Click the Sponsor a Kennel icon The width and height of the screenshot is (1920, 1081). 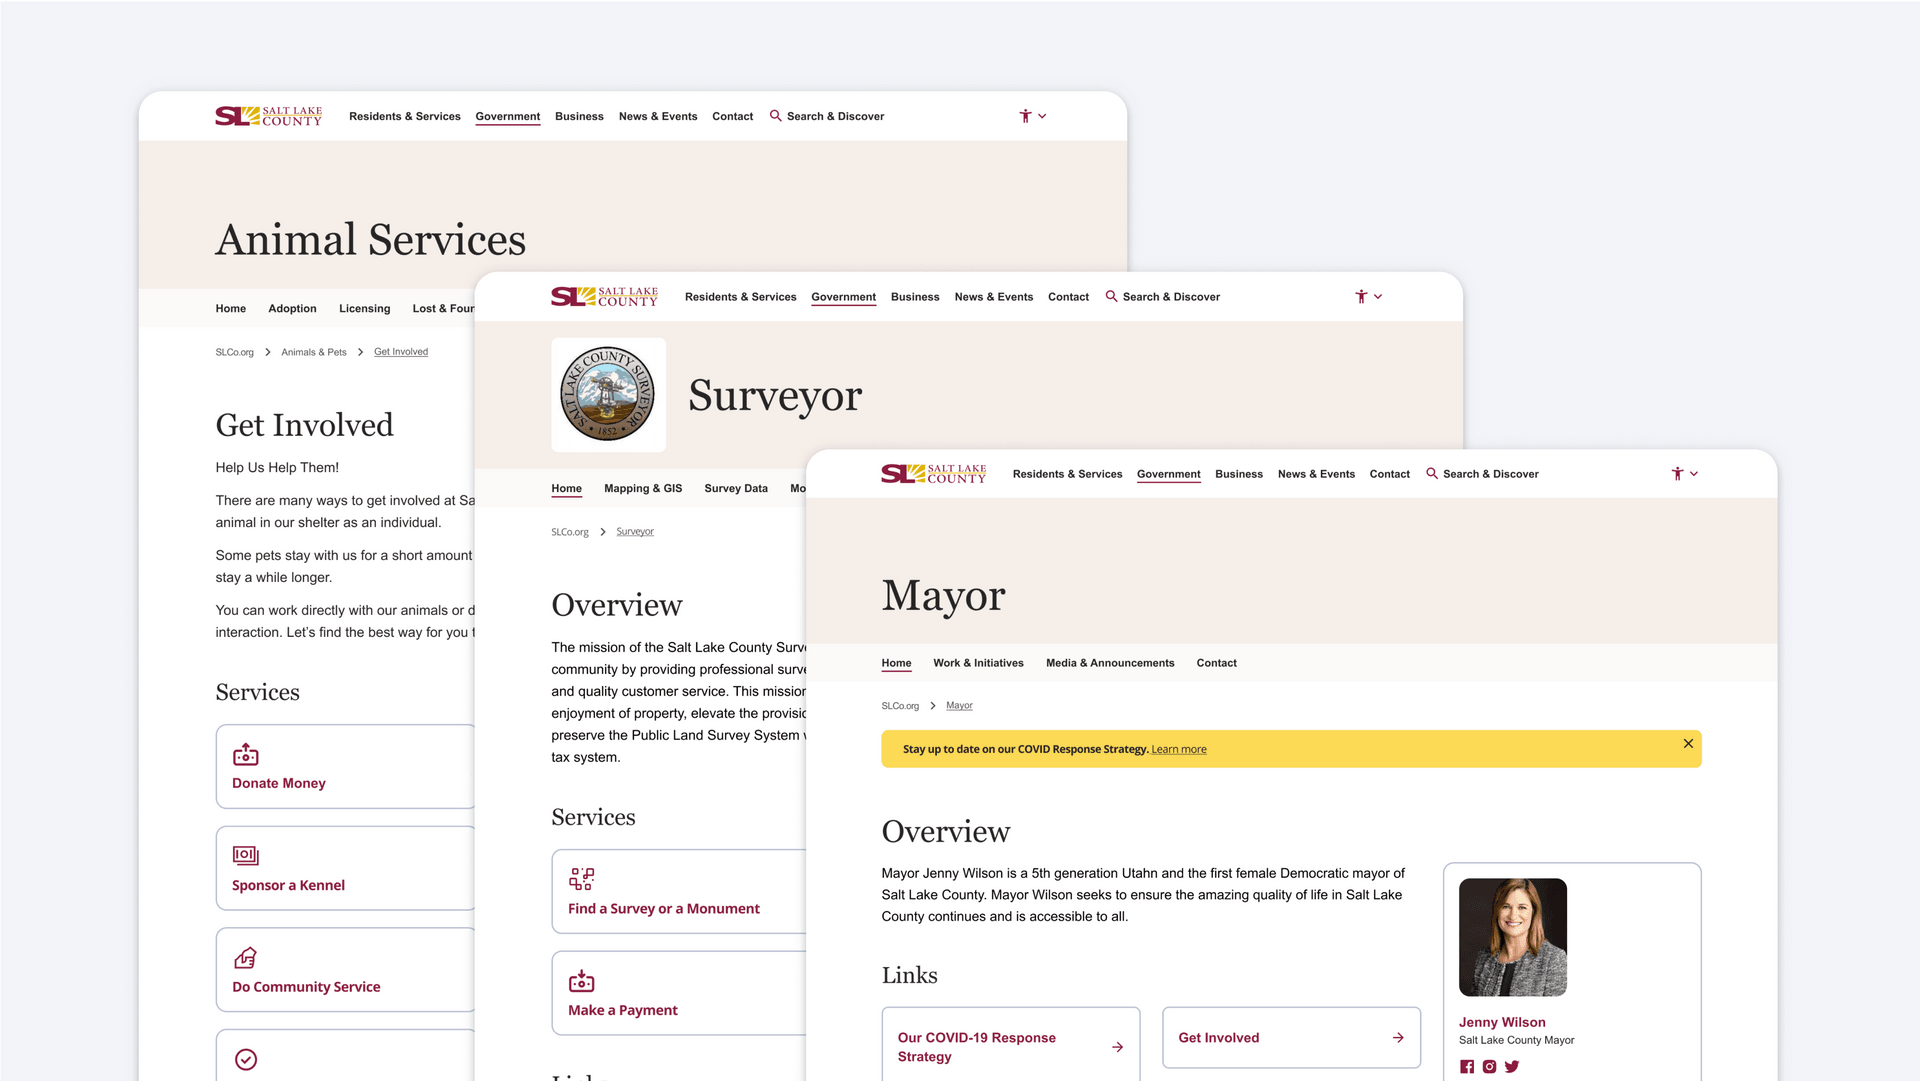pyautogui.click(x=245, y=854)
